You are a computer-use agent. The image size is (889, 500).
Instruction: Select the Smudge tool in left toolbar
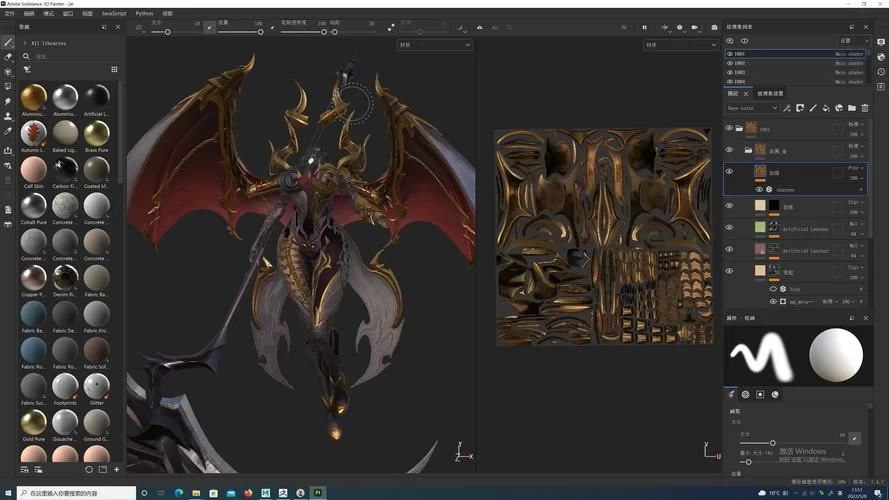(x=8, y=101)
